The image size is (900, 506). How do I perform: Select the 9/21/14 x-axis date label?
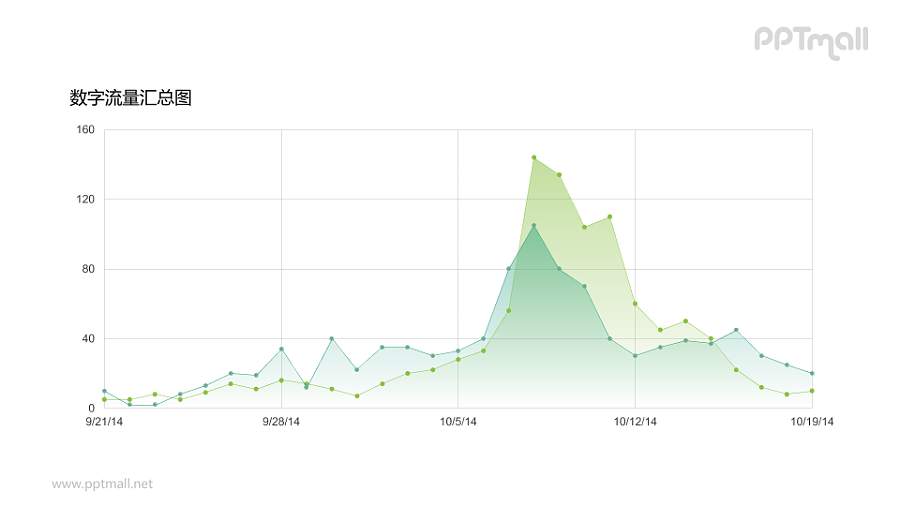pyautogui.click(x=104, y=422)
